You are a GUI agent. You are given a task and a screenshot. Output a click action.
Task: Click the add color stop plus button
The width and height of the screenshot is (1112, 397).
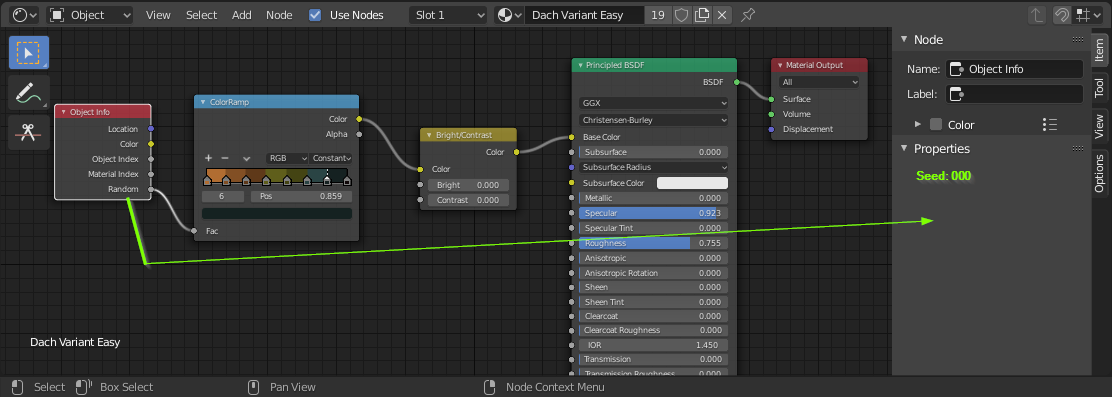click(x=208, y=158)
